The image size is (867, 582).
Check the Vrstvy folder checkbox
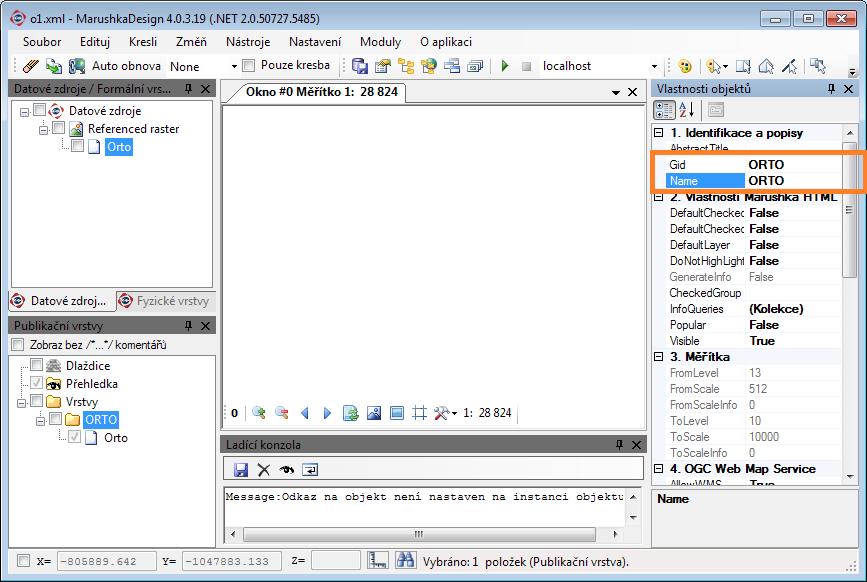coord(36,401)
